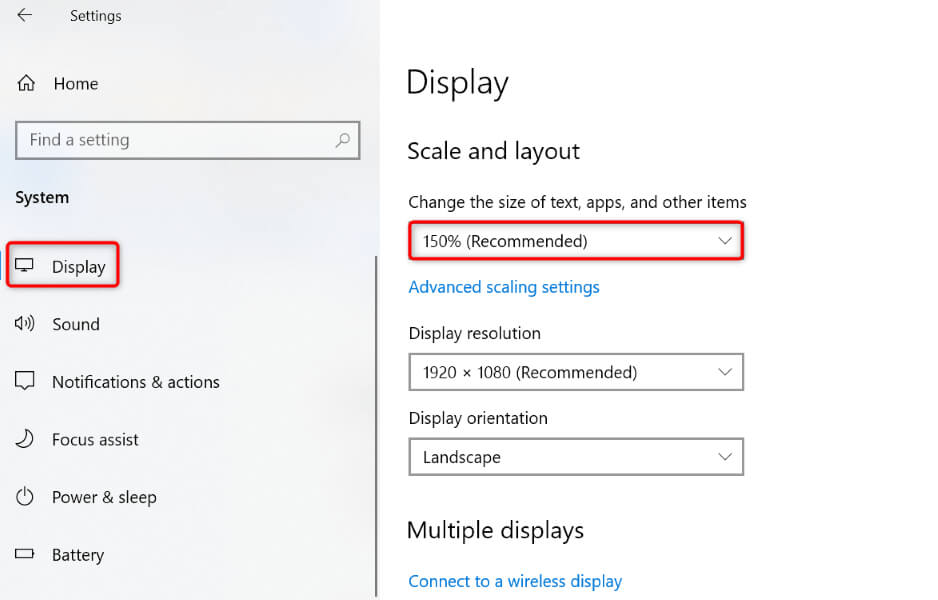
Task: Click the Home house icon
Action: coord(27,83)
